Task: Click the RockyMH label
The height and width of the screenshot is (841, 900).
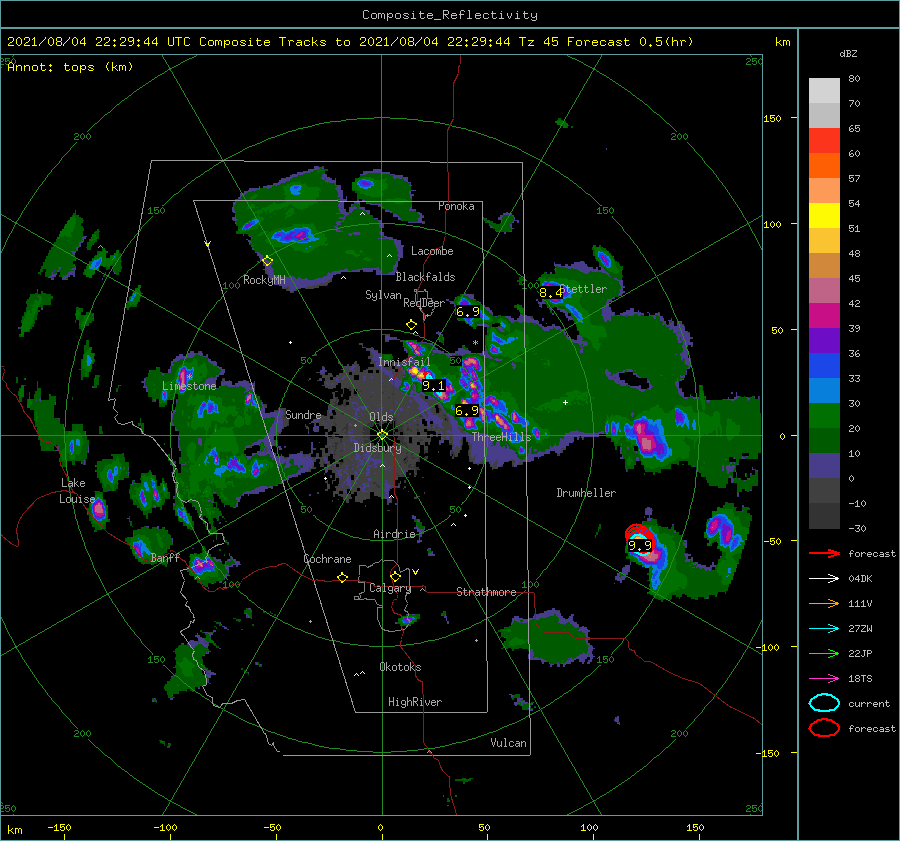Action: tap(264, 280)
